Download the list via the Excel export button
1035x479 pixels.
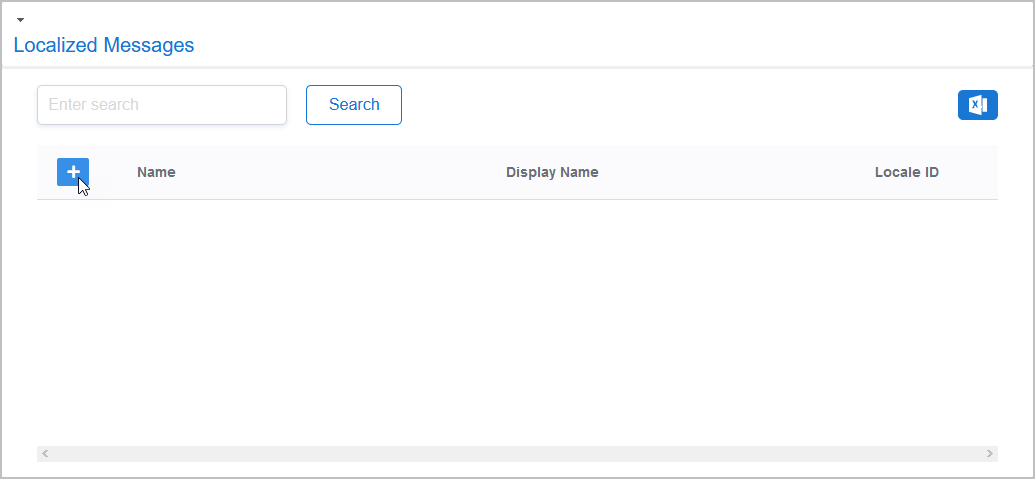pos(977,105)
